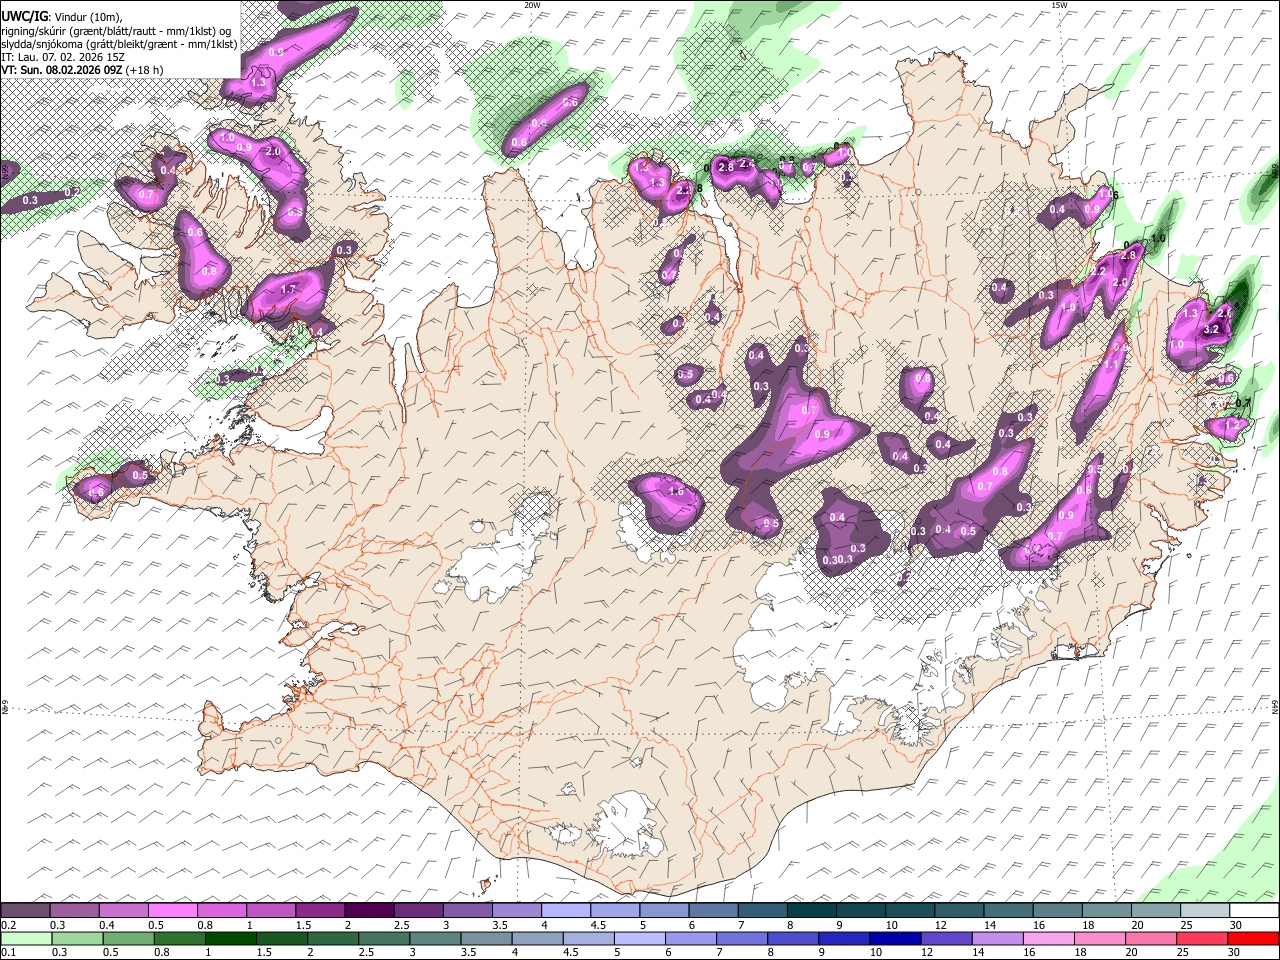
Task: Pick the bright red rain swatch between 25 and 30
Action: (1204, 938)
